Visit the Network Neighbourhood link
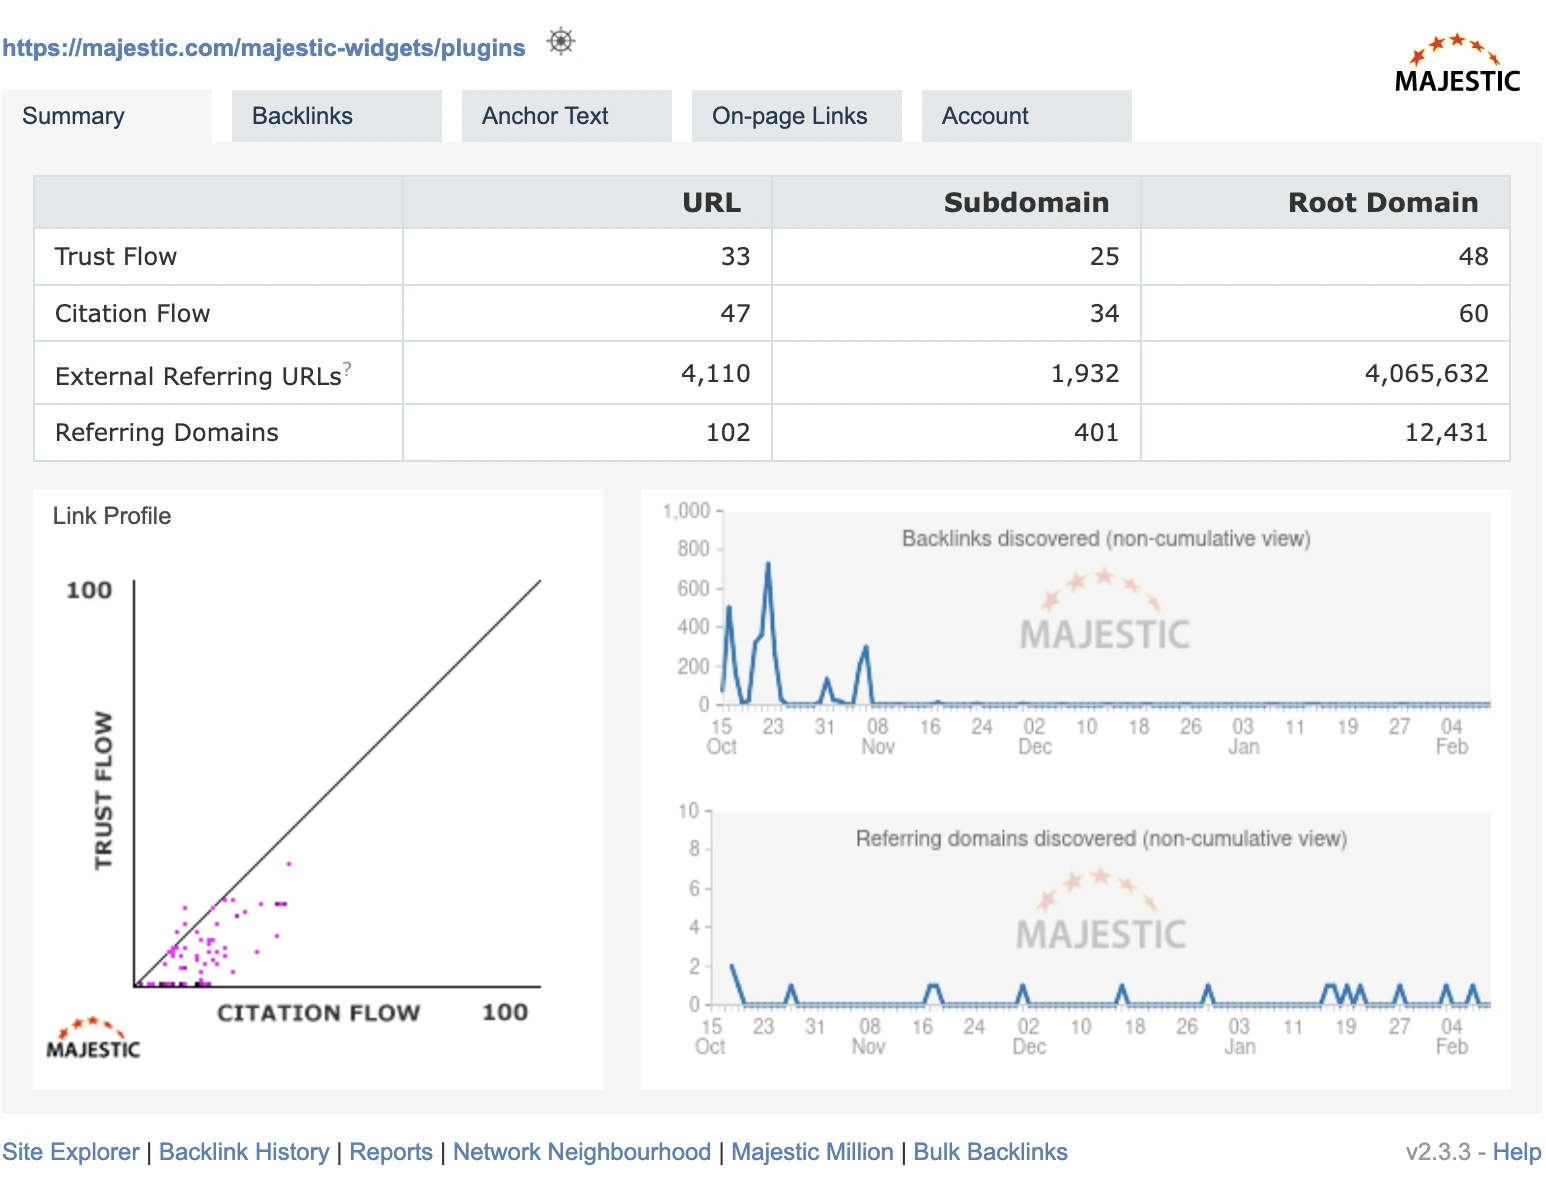1546x1178 pixels. [x=582, y=1152]
